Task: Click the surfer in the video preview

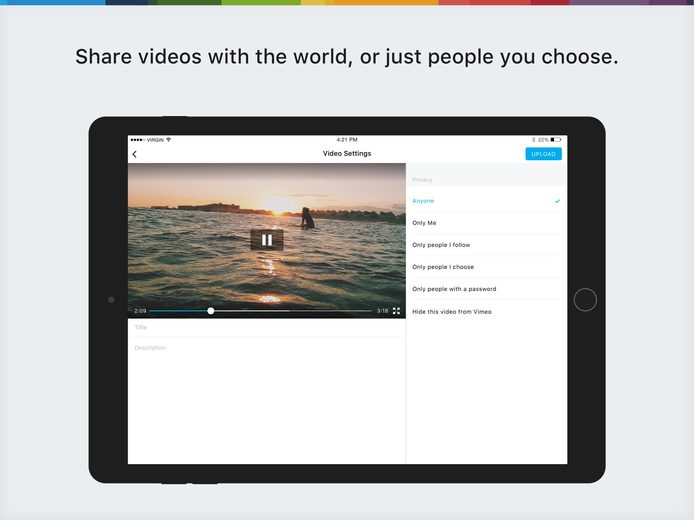Action: pos(308,218)
